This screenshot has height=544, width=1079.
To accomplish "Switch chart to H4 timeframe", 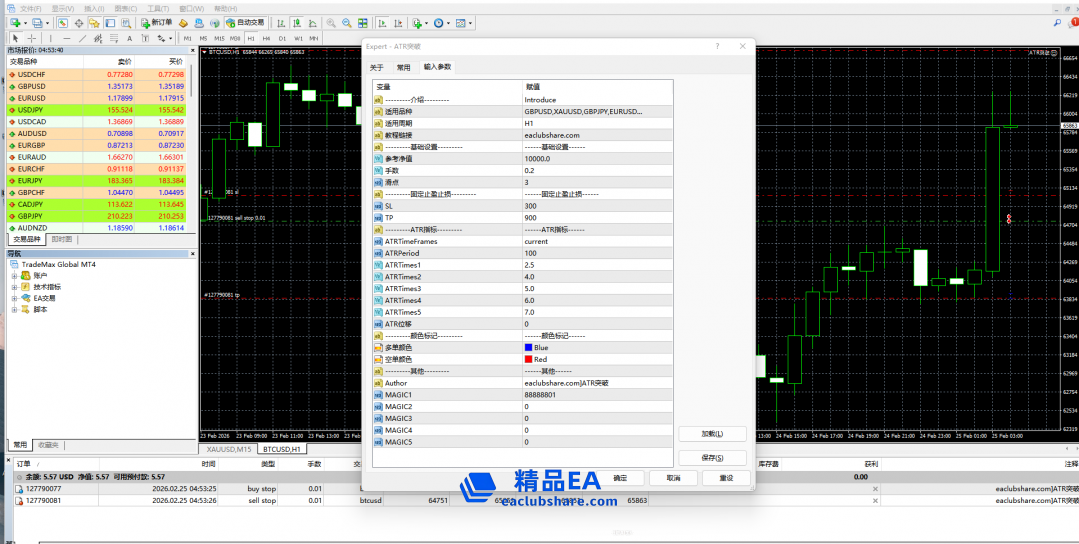I will pyautogui.click(x=265, y=38).
